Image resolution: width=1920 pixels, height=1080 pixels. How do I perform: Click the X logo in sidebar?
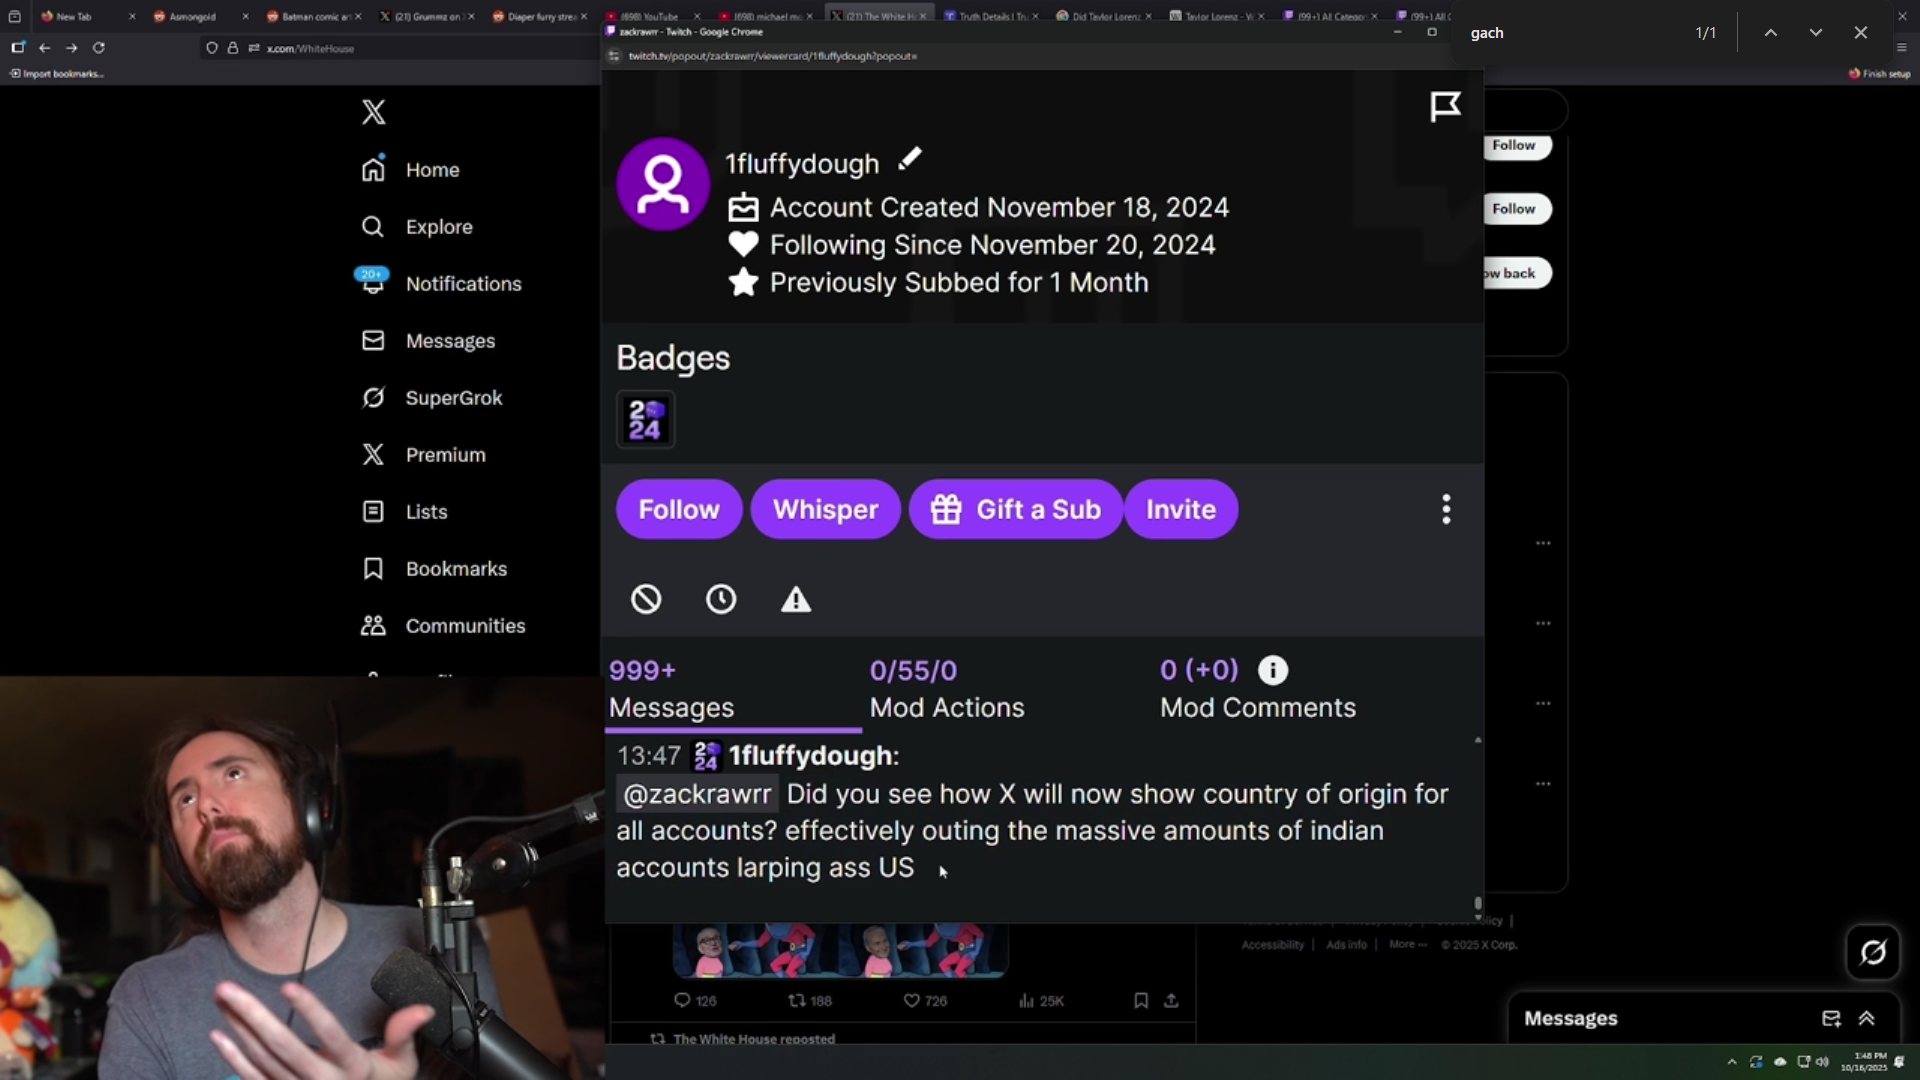point(373,112)
